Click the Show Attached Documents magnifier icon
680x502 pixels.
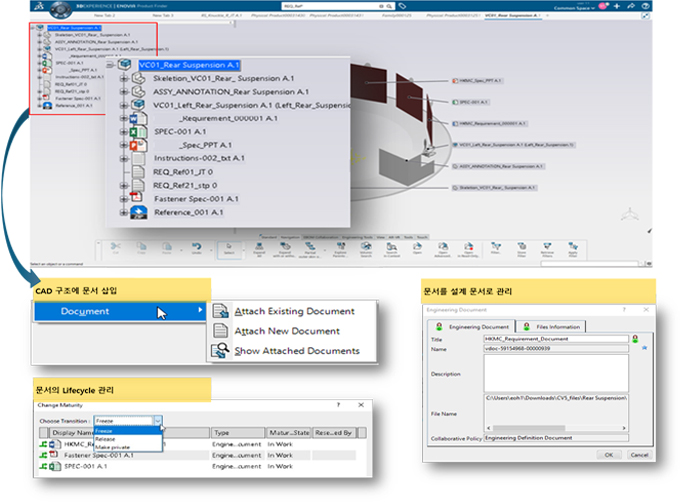pyautogui.click(x=221, y=351)
